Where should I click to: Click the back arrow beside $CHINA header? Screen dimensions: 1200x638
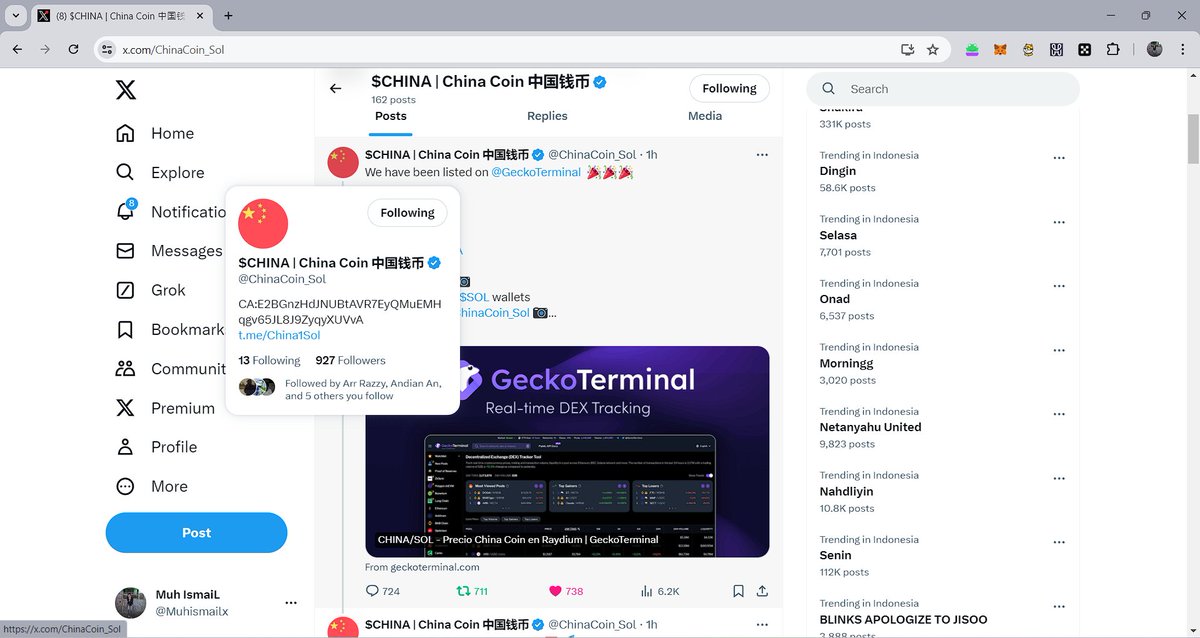pyautogui.click(x=335, y=89)
